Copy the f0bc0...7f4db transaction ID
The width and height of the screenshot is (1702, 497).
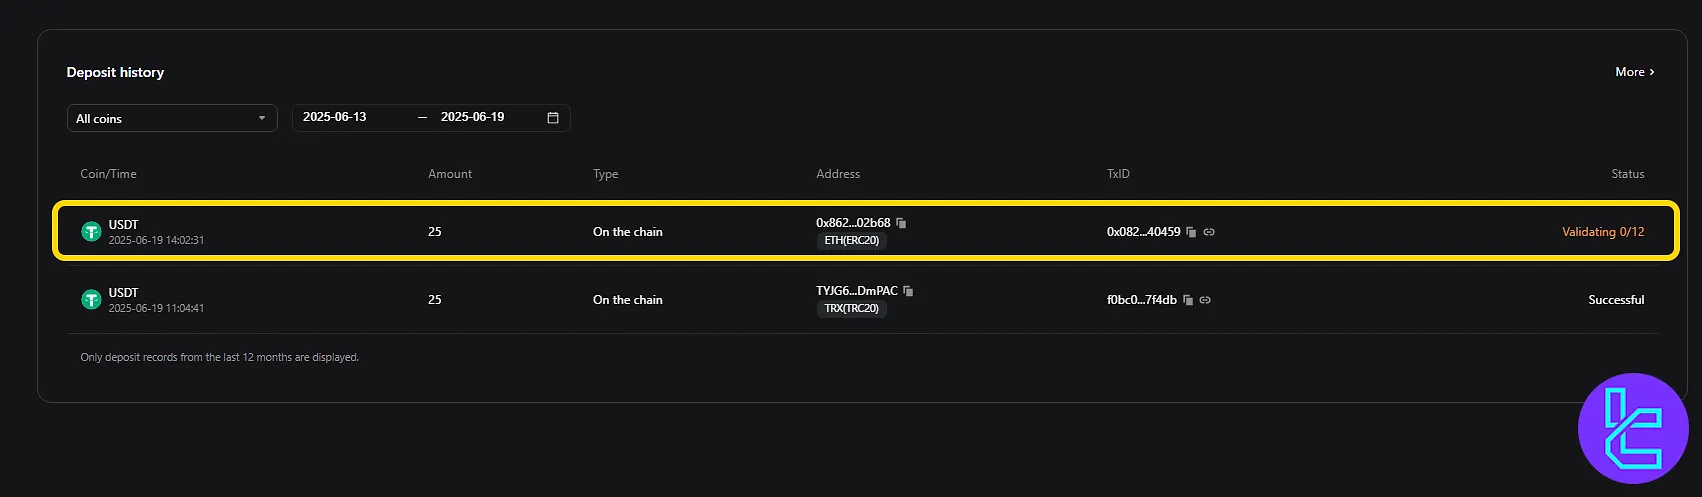point(1188,300)
